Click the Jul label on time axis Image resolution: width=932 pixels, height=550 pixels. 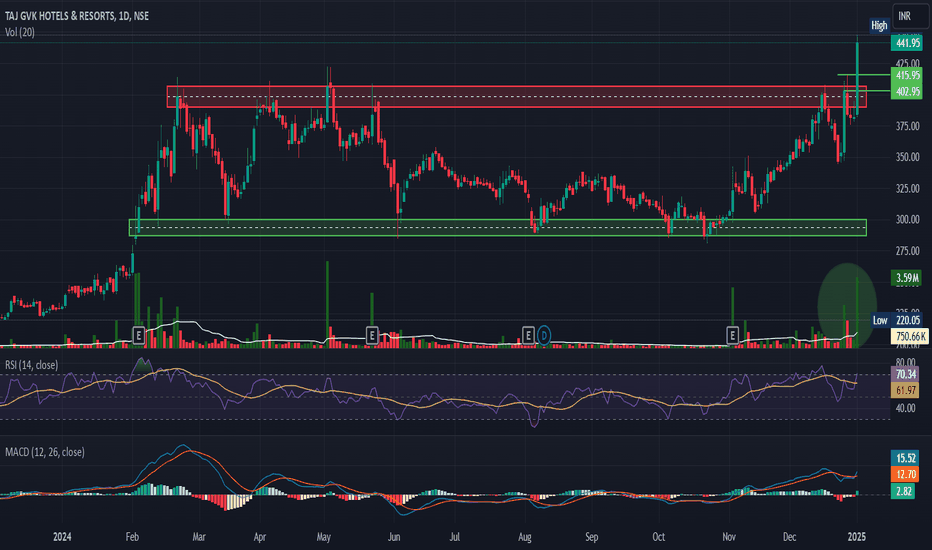pos(455,537)
